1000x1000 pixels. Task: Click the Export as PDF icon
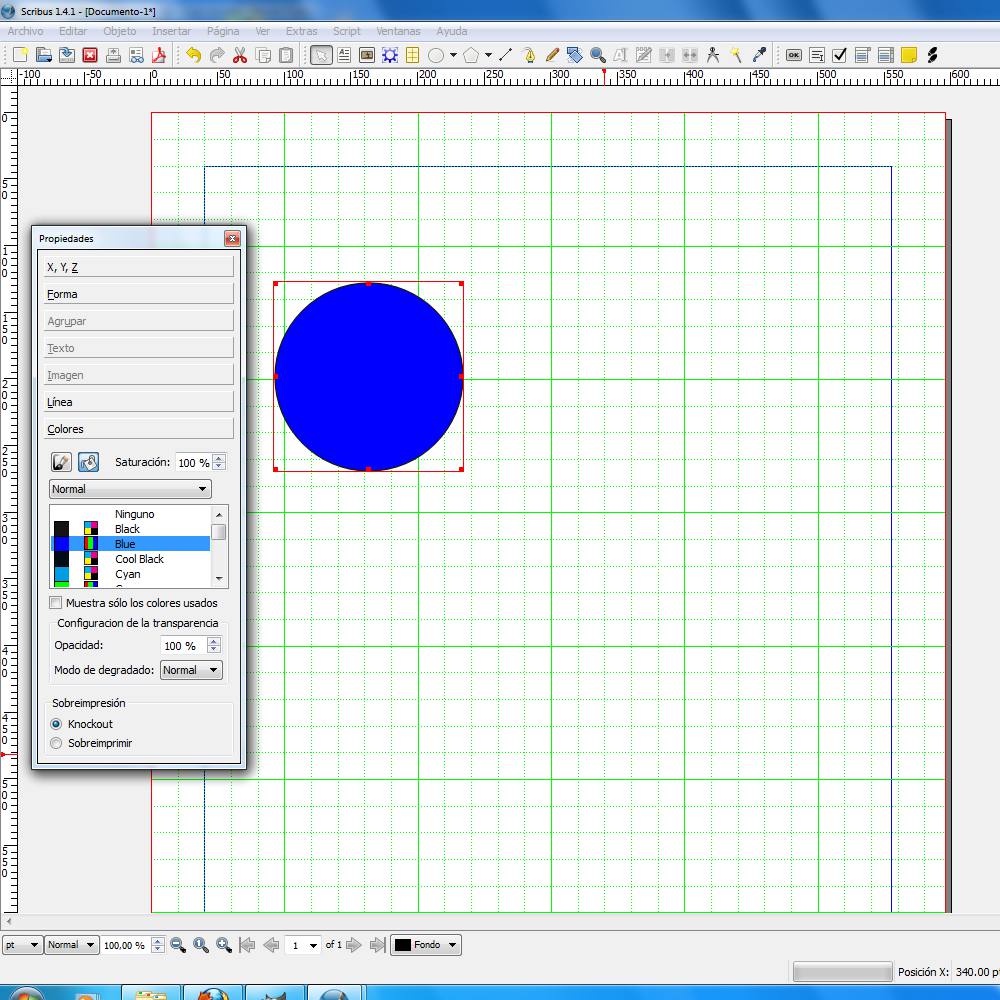click(x=158, y=55)
